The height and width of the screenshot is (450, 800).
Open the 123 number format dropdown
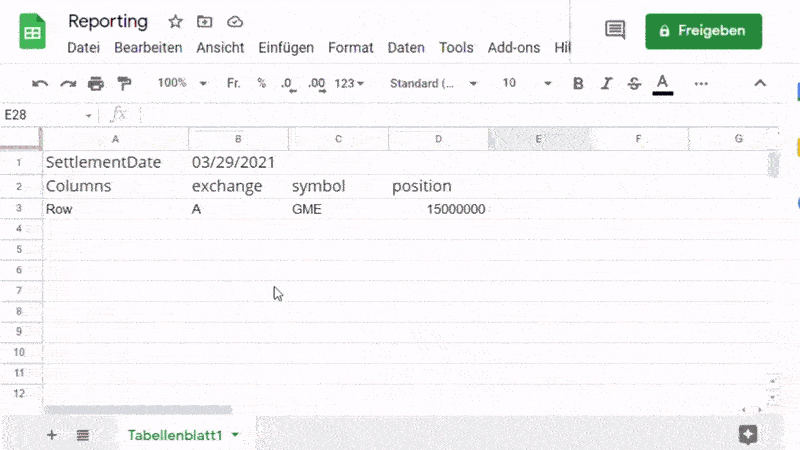click(349, 83)
